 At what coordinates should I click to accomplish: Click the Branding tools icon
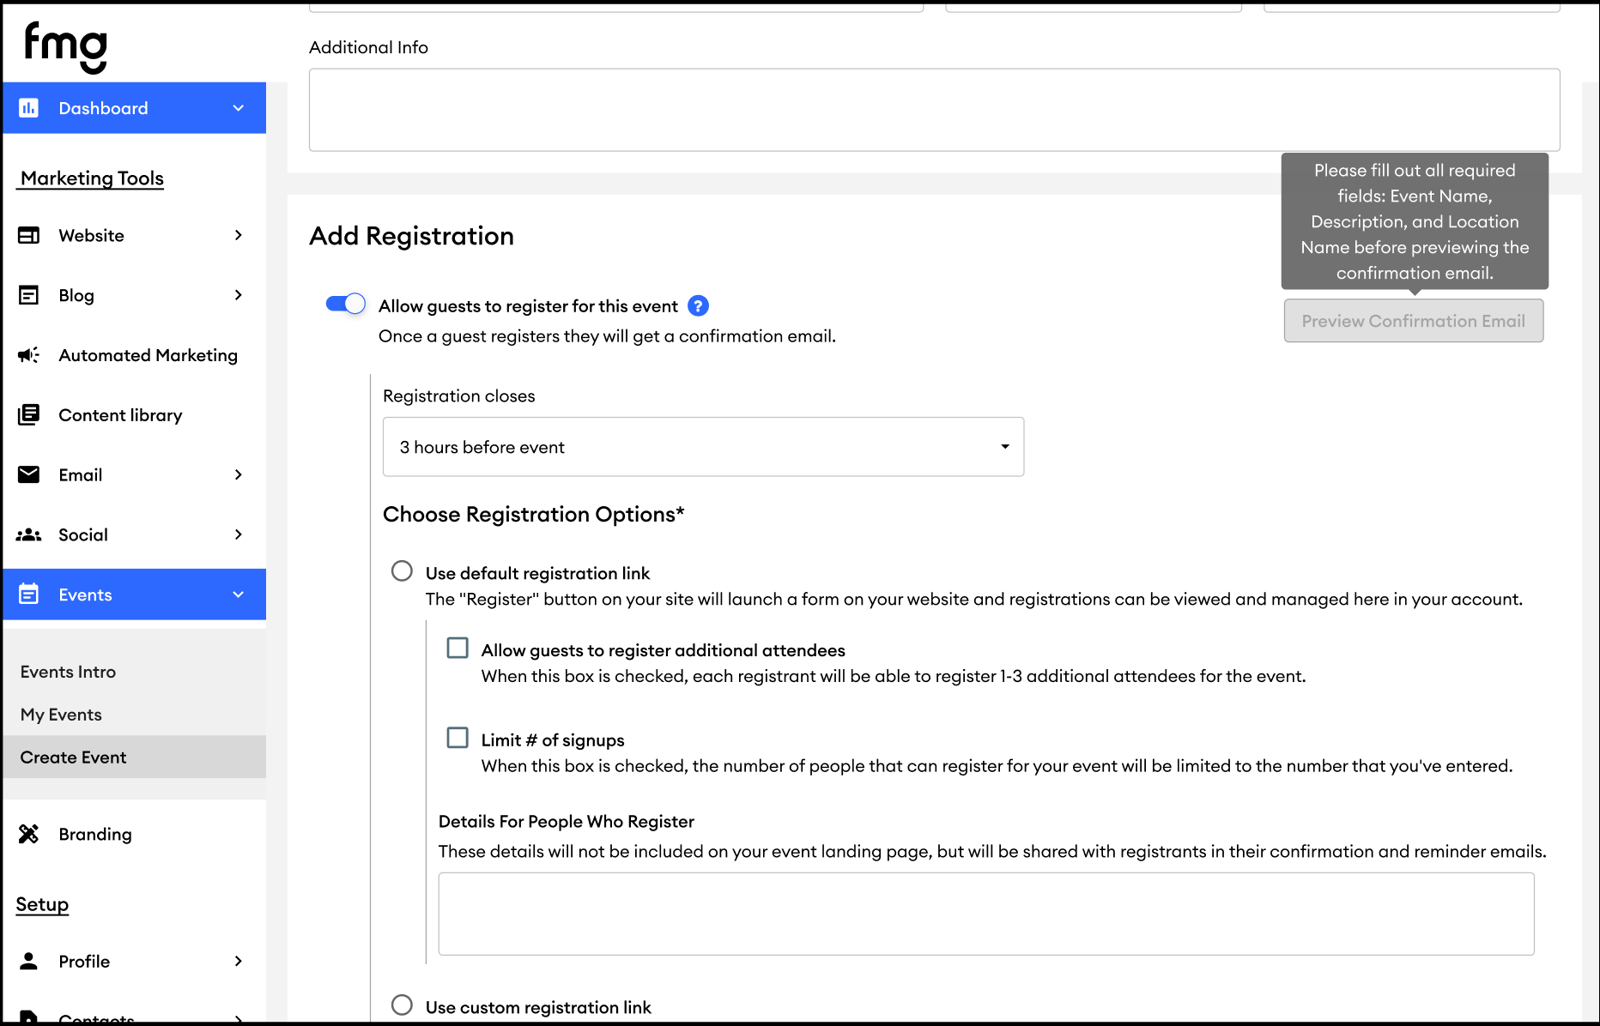pyautogui.click(x=29, y=834)
